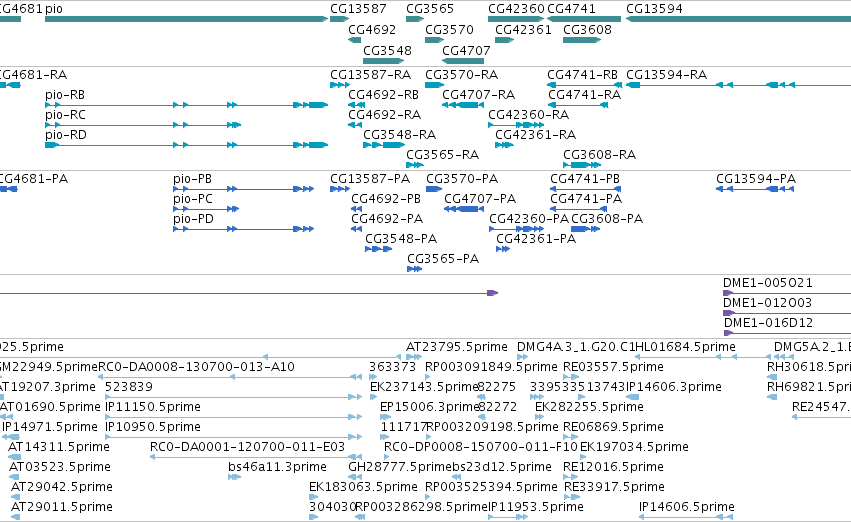Viewport: 851px width, 522px height.
Task: Open the CG42361-PA protein feature
Action: click(503, 249)
